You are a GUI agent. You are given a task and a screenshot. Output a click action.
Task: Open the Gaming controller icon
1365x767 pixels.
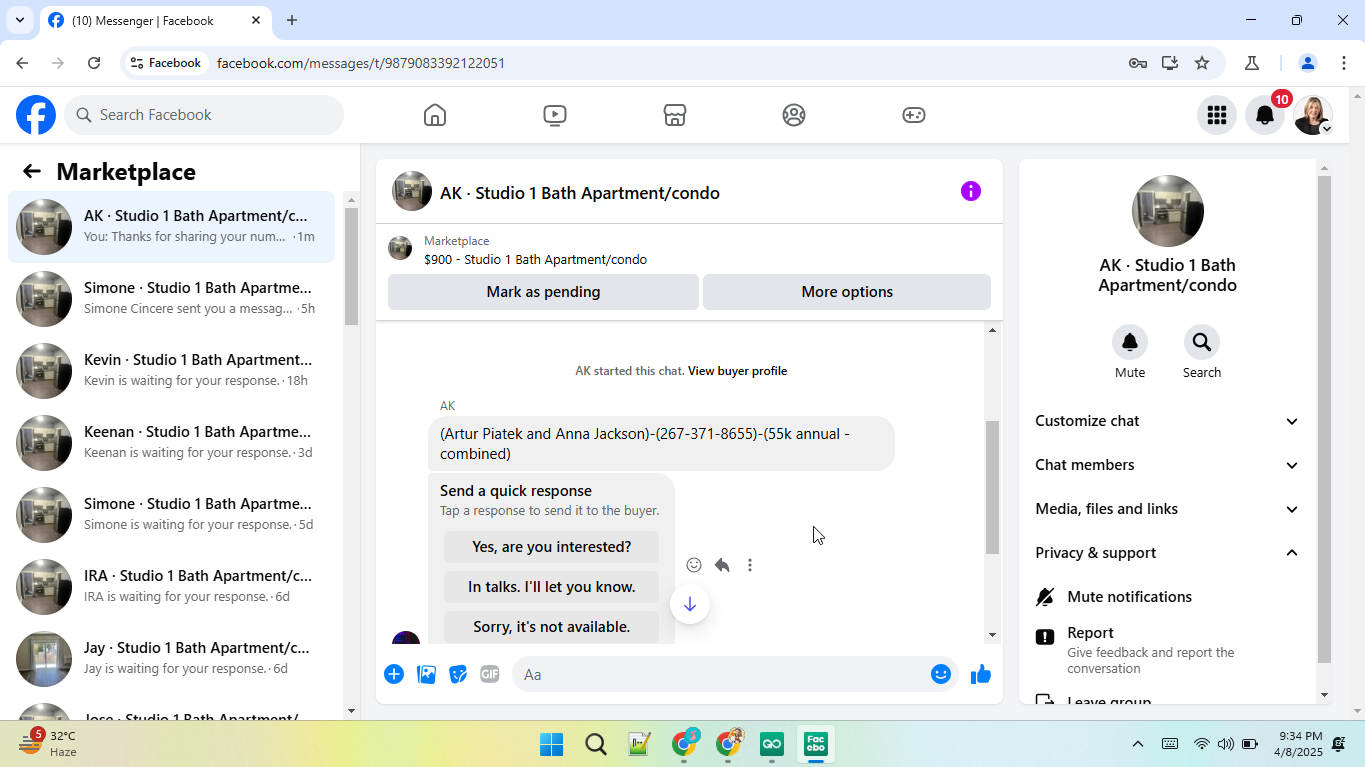(914, 115)
